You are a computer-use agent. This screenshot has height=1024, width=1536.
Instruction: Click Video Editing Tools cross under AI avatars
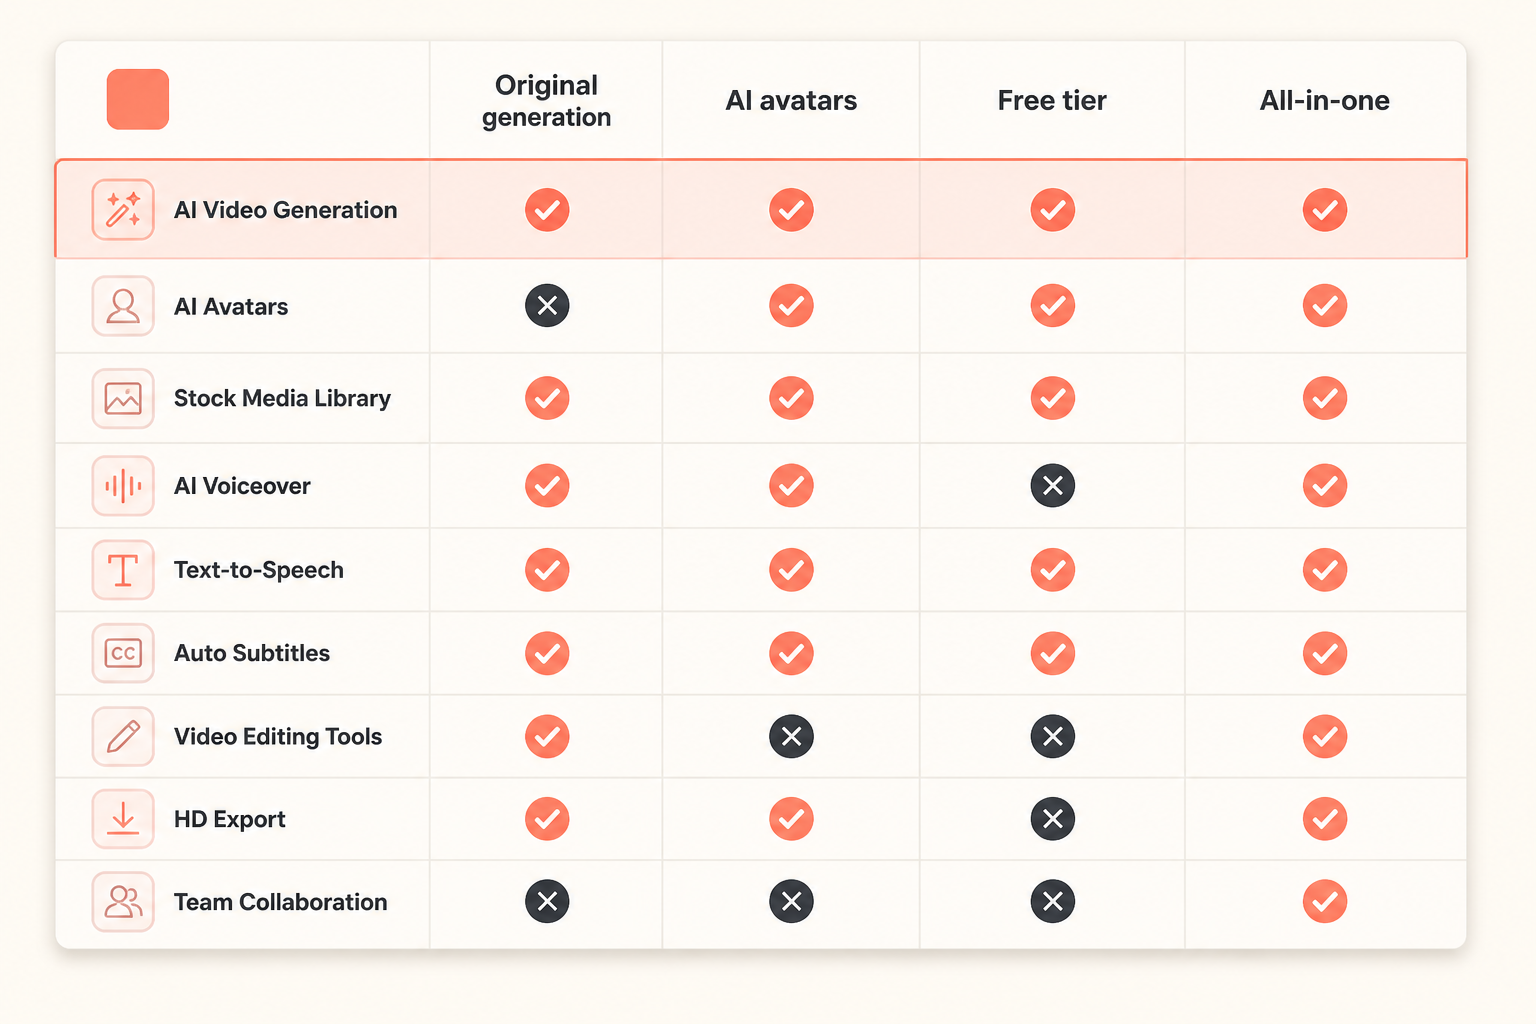791,737
